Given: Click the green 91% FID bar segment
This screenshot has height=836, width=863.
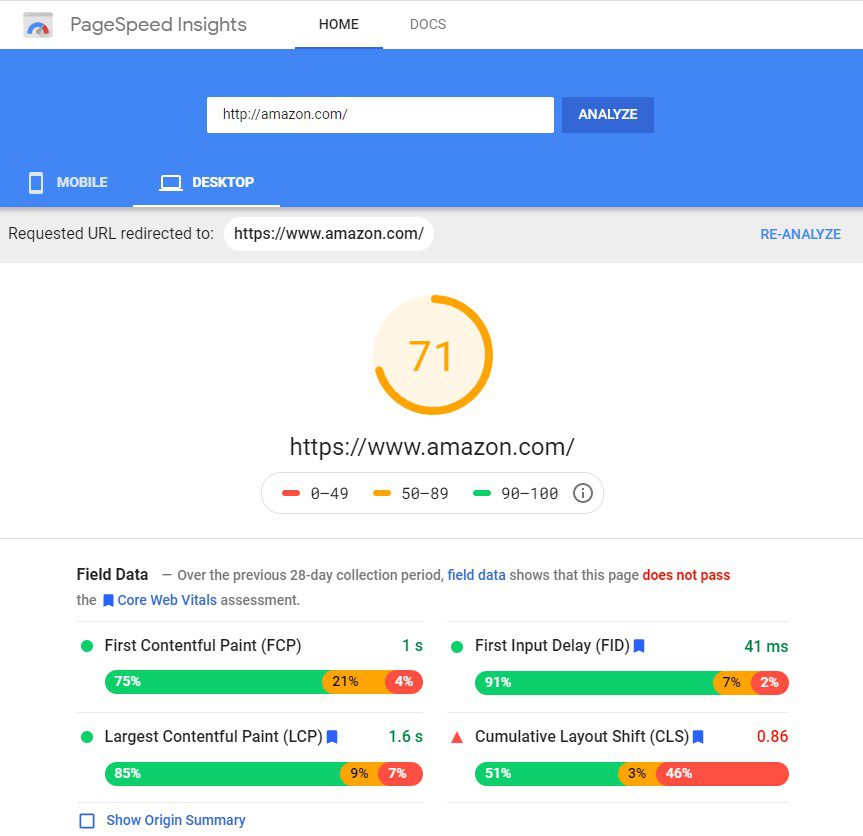Looking at the screenshot, I should 594,682.
